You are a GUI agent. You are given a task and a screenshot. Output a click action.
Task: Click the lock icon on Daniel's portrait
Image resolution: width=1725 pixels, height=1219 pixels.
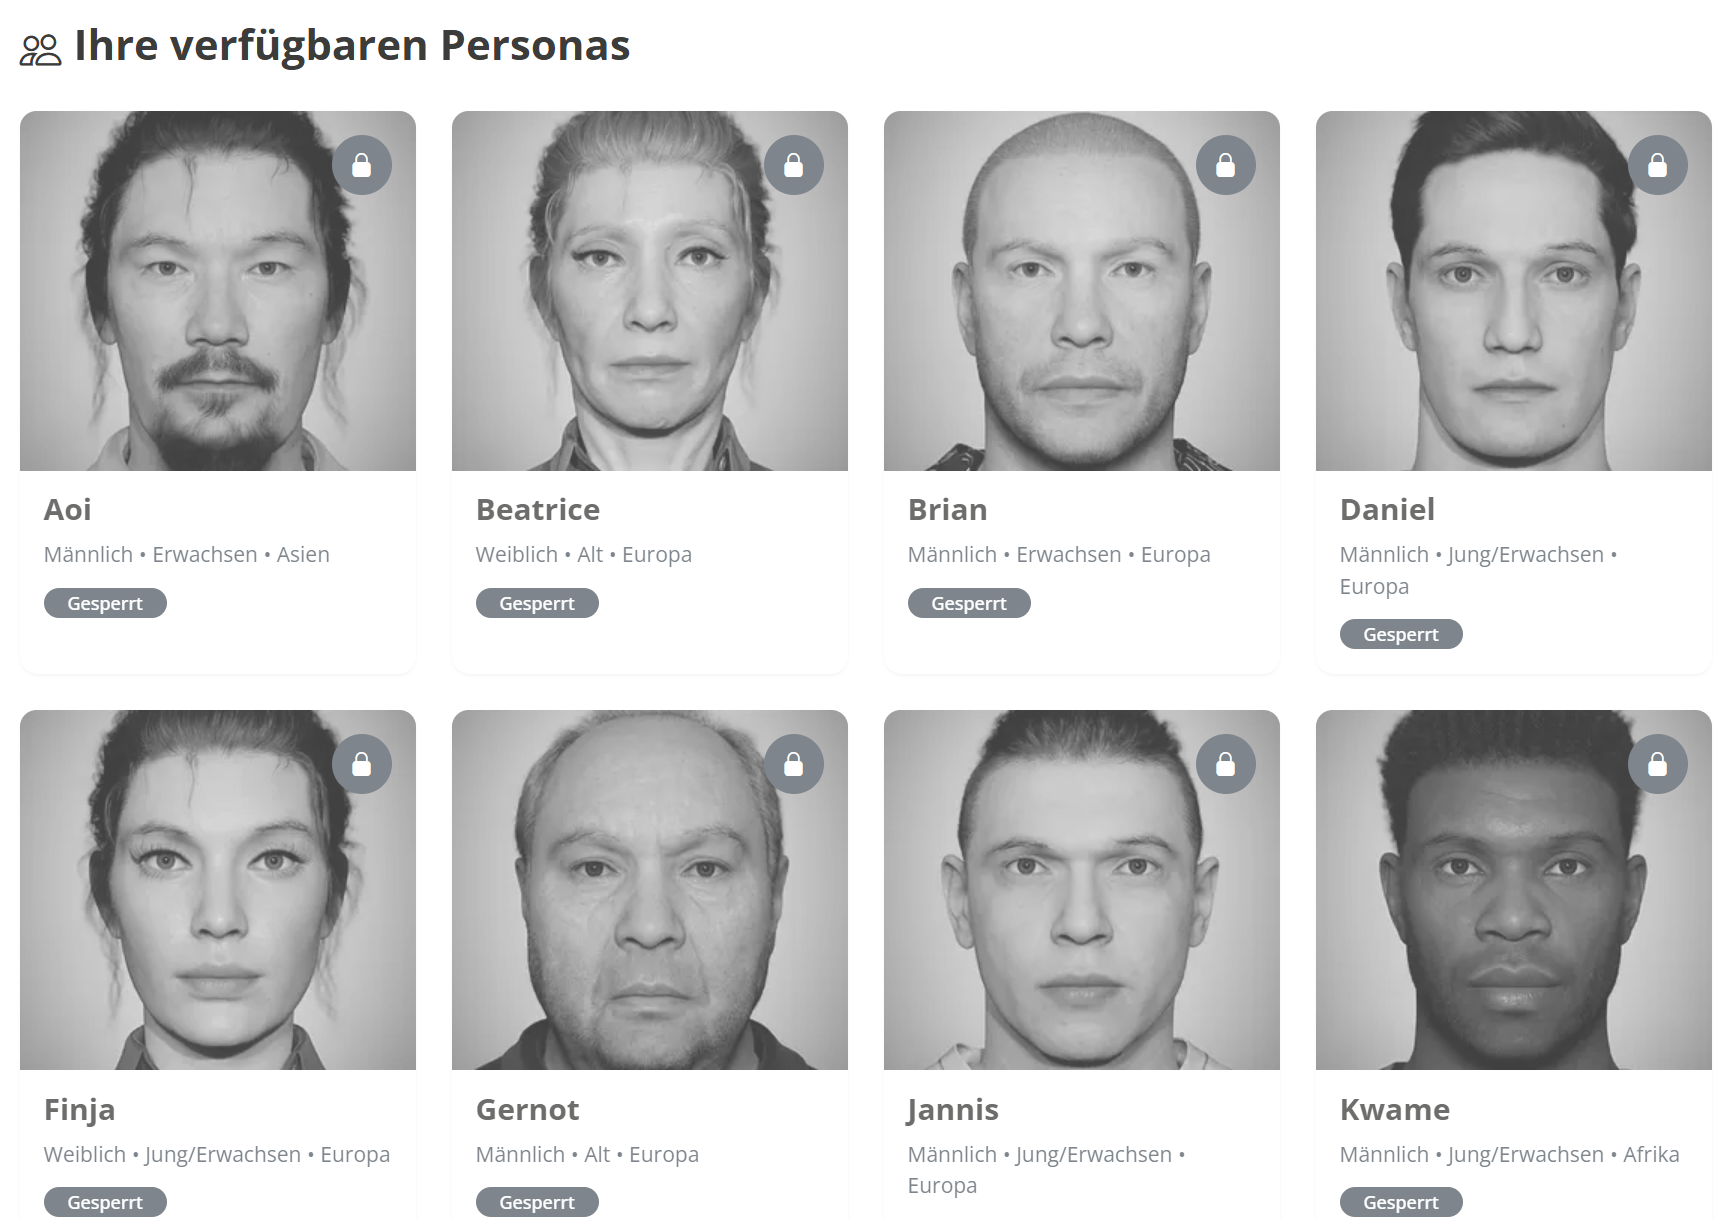pos(1658,165)
